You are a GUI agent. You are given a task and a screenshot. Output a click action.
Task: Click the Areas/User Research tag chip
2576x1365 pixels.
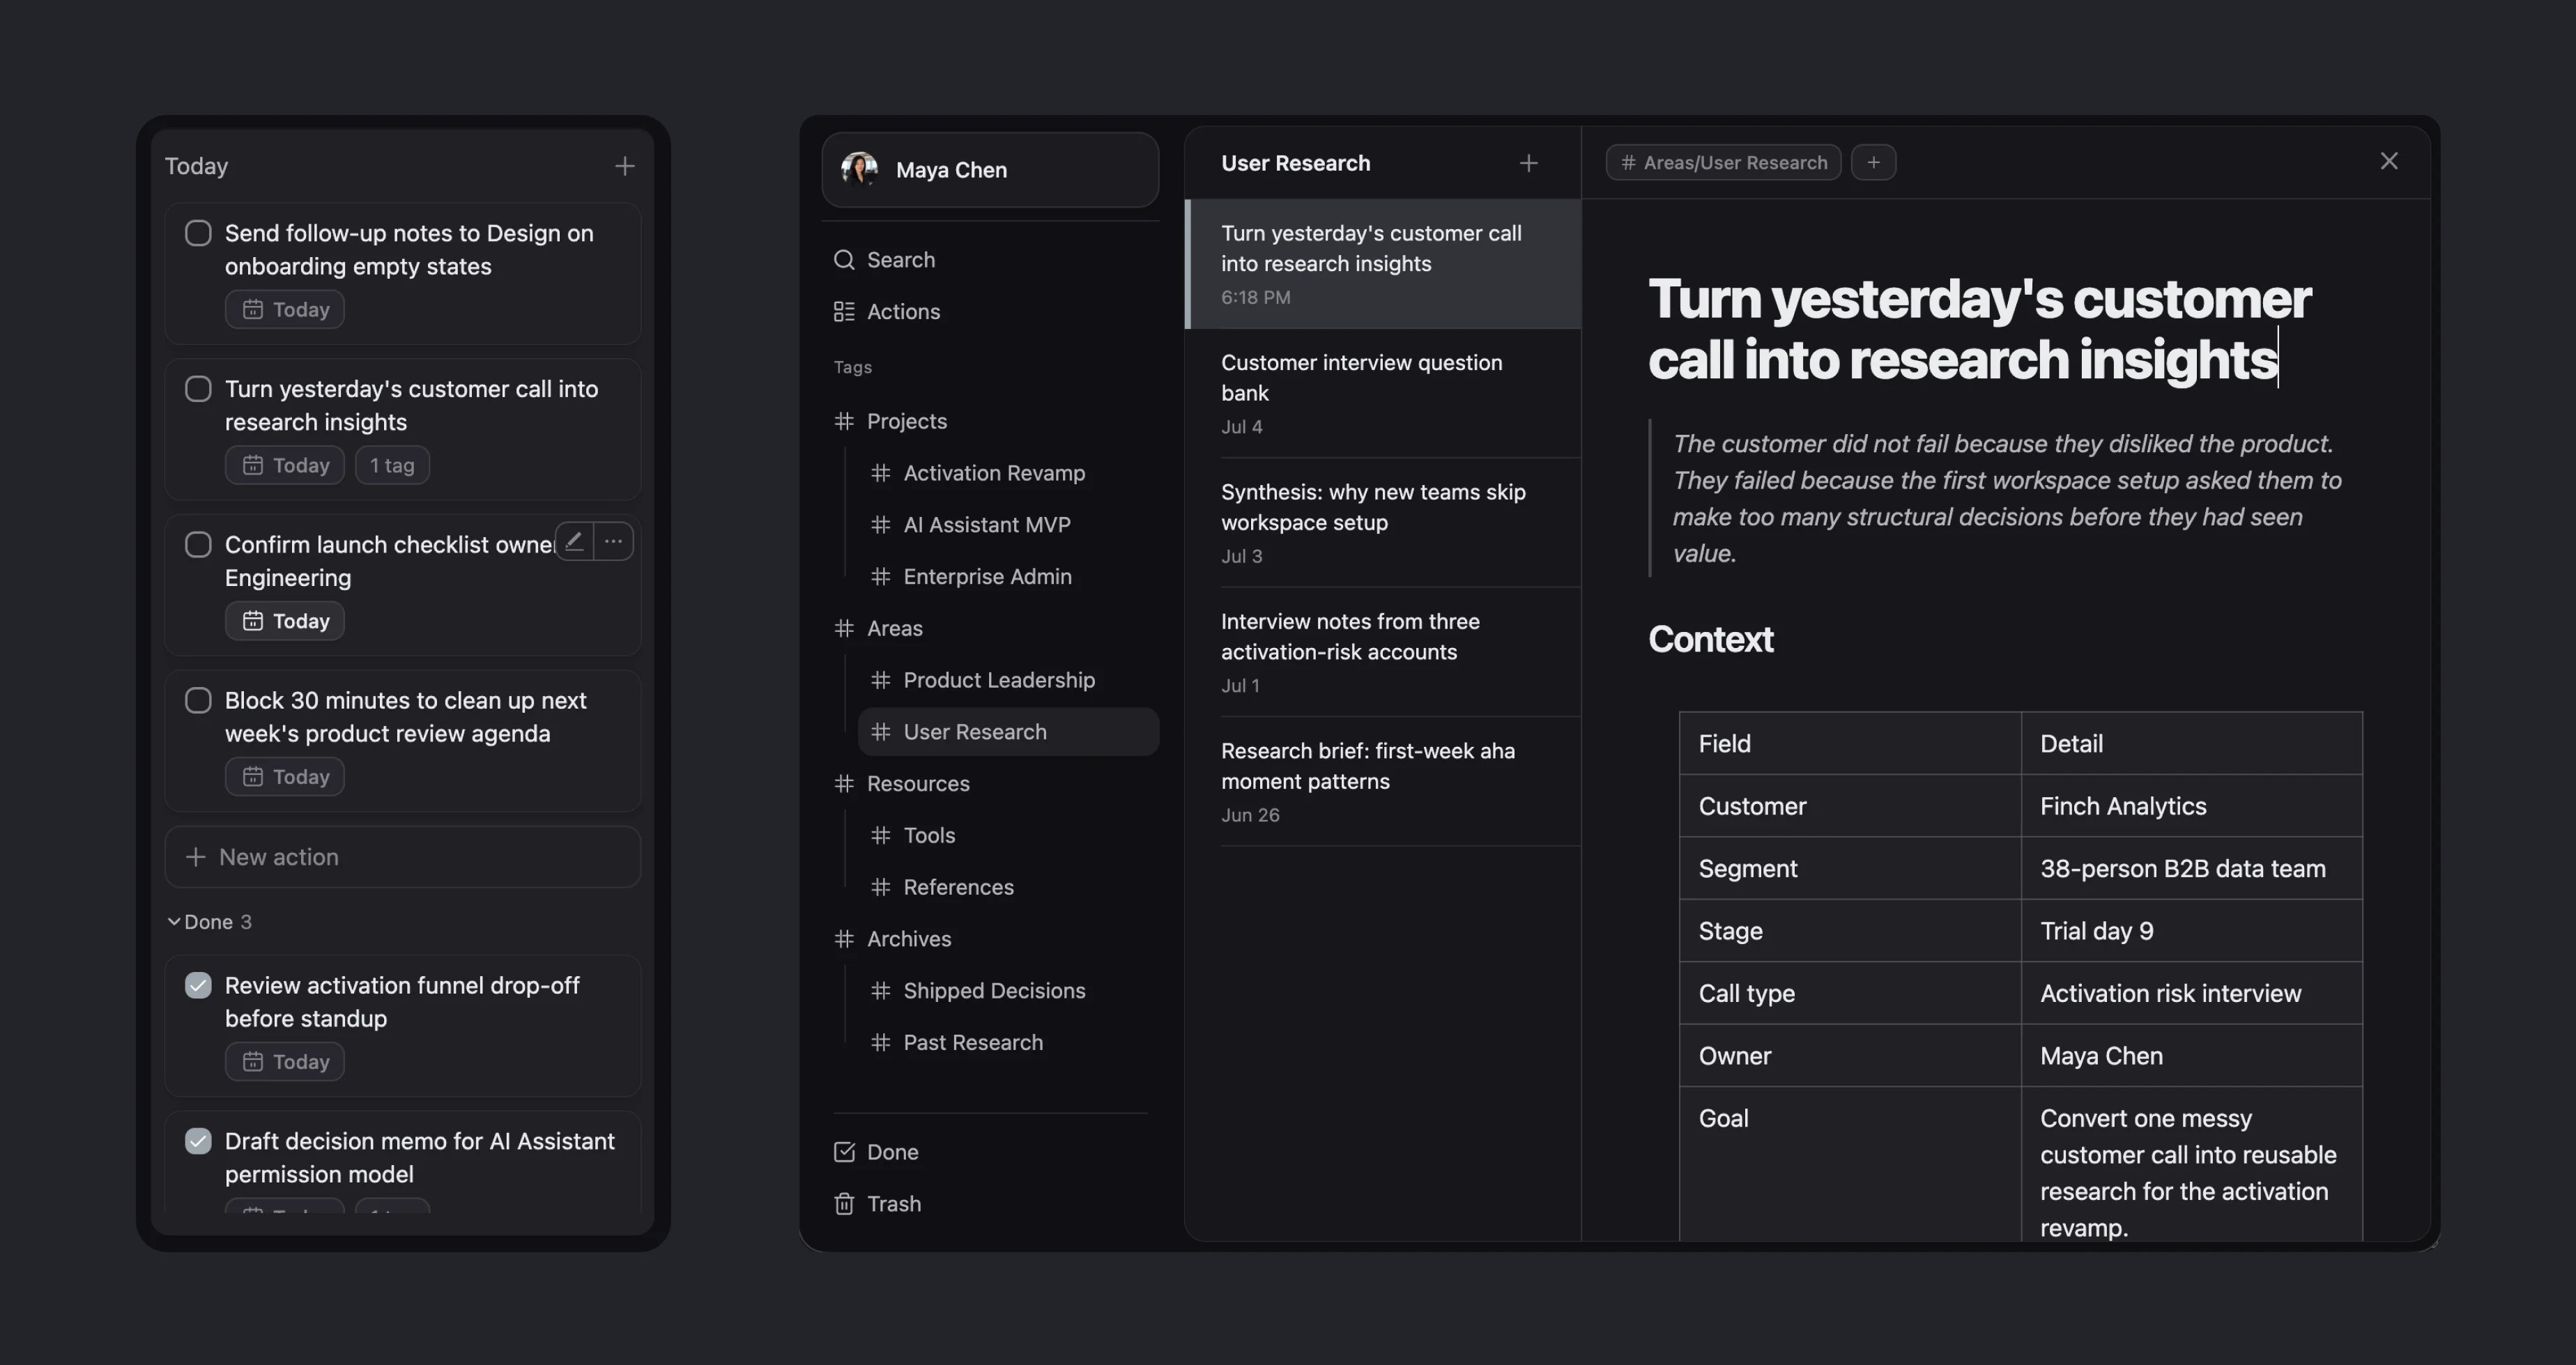point(1723,162)
